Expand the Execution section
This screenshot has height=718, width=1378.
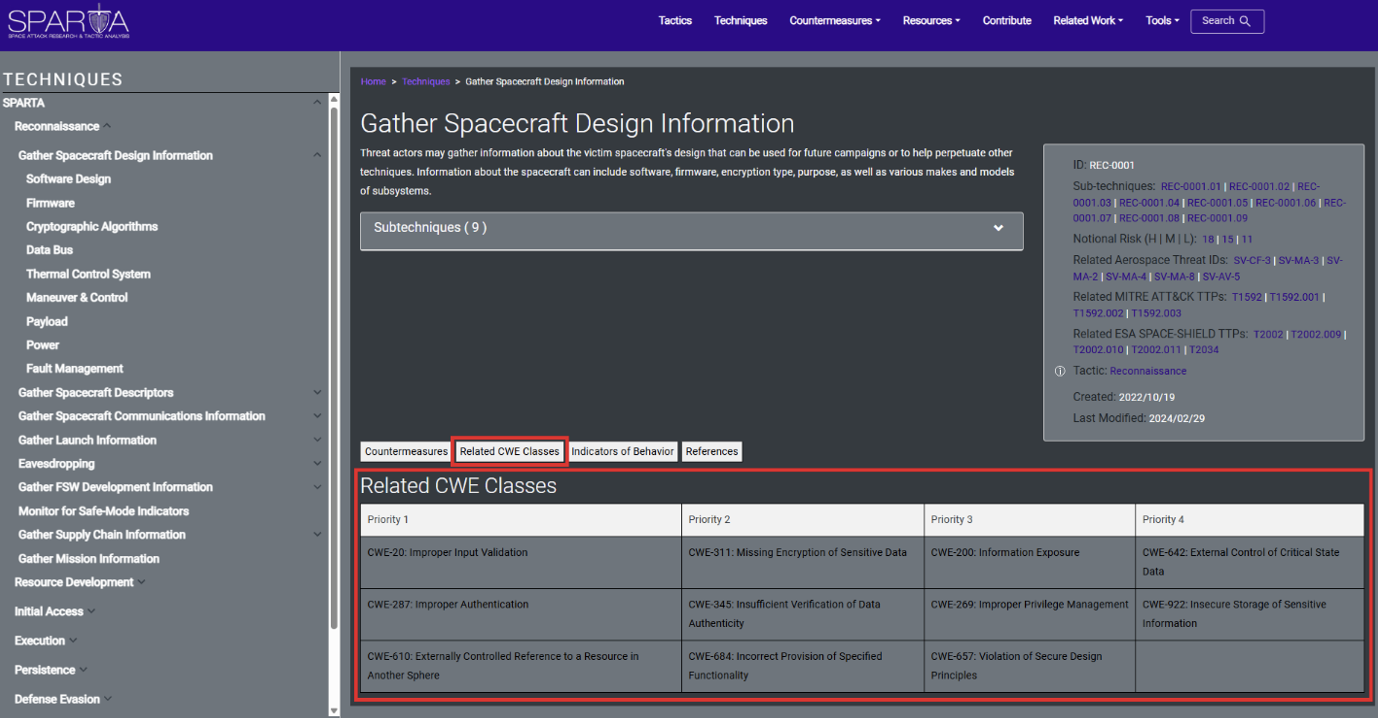[x=73, y=640]
